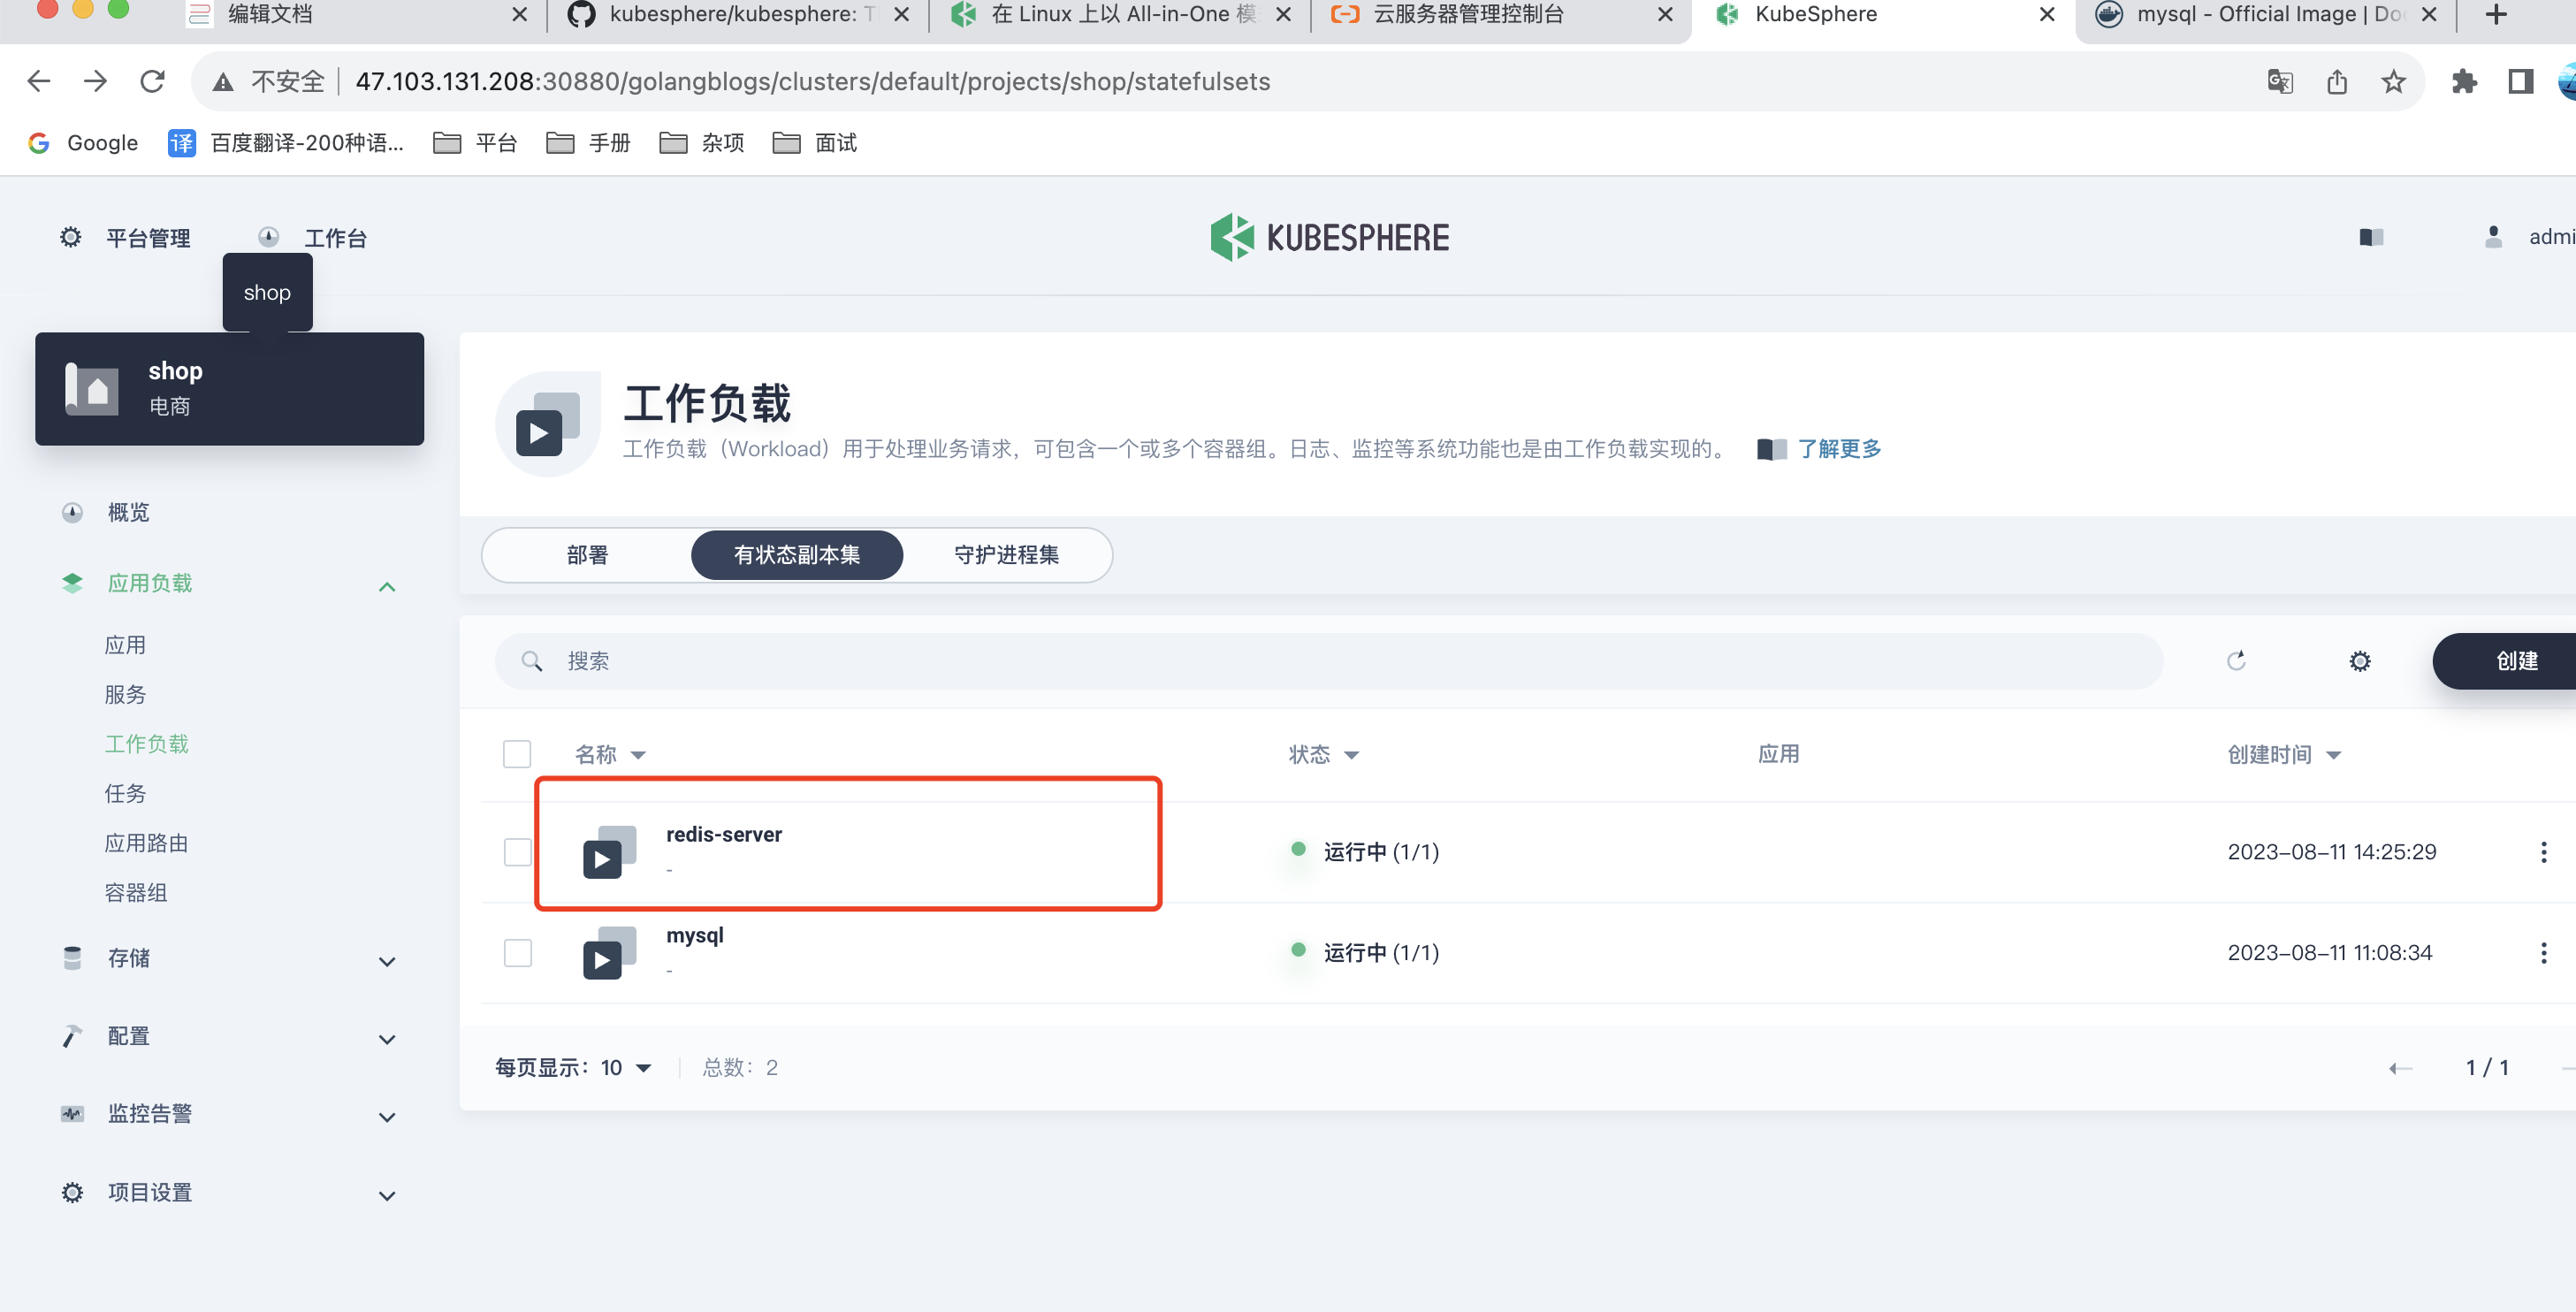
Task: Close the KubeSphere browser tab
Action: pos(2047,15)
